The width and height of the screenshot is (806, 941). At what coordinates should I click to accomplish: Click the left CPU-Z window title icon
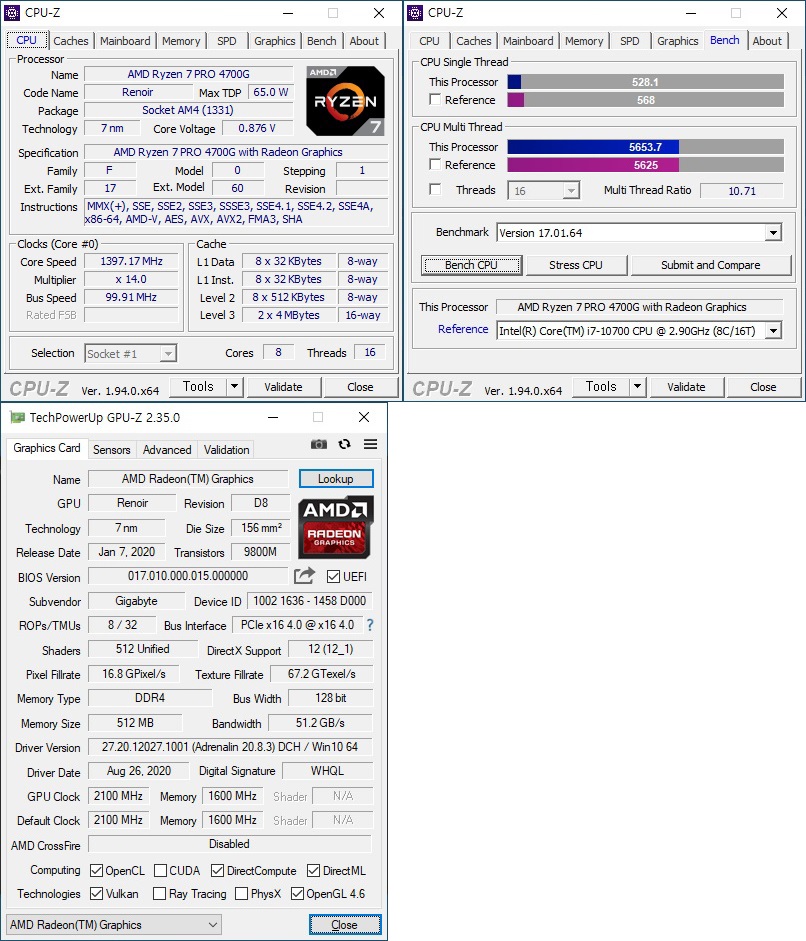12,13
